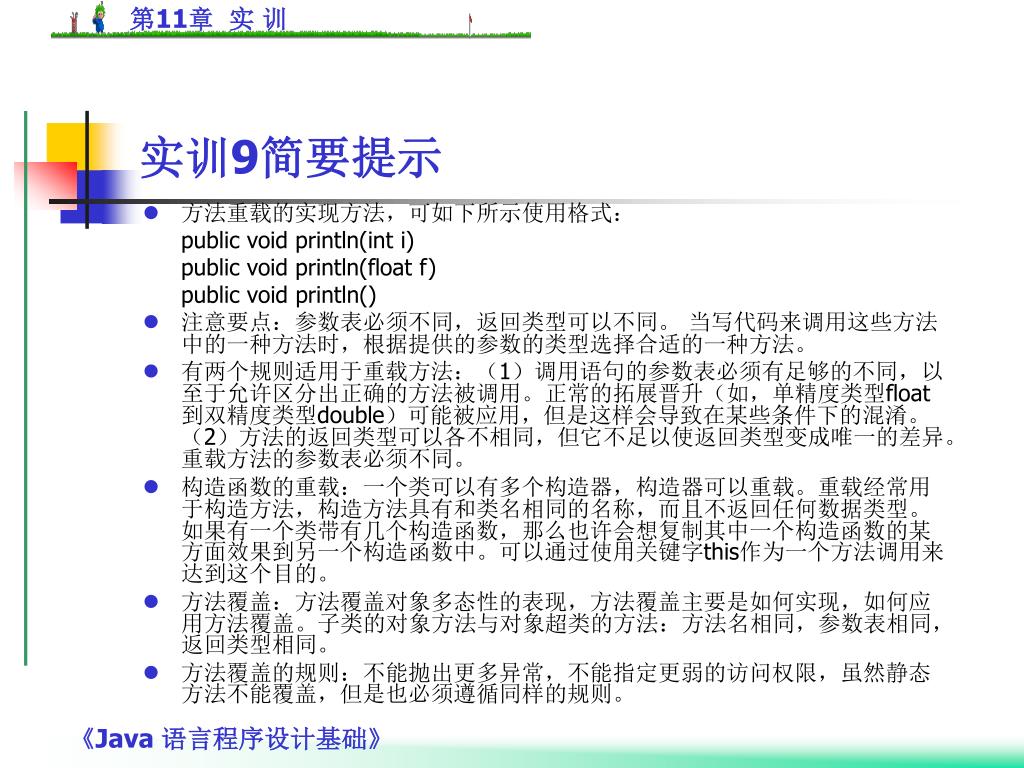Click the red flag on the grass line
This screenshot has width=1024, height=768.
click(470, 24)
